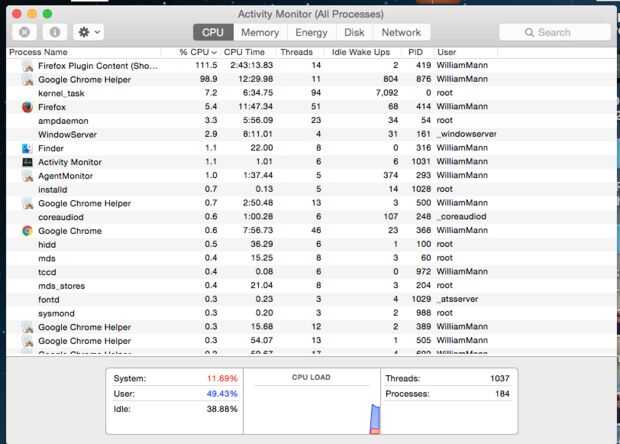Click the Activity Monitor window title
Viewport: 620px width, 444px height.
pyautogui.click(x=311, y=14)
